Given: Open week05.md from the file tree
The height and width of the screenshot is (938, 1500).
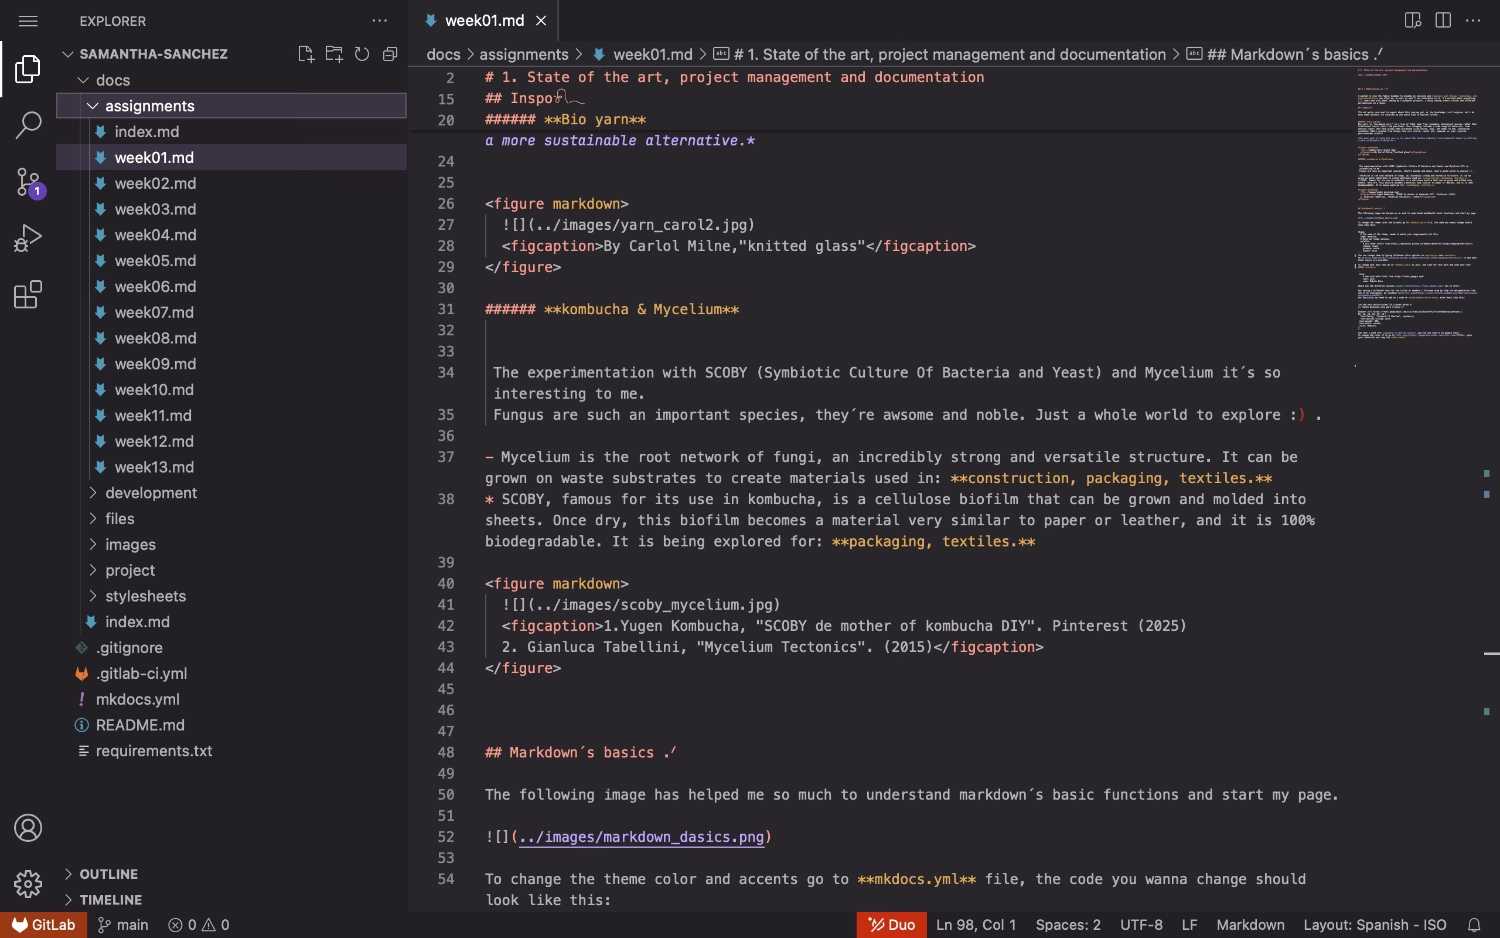Looking at the screenshot, I should [x=155, y=261].
